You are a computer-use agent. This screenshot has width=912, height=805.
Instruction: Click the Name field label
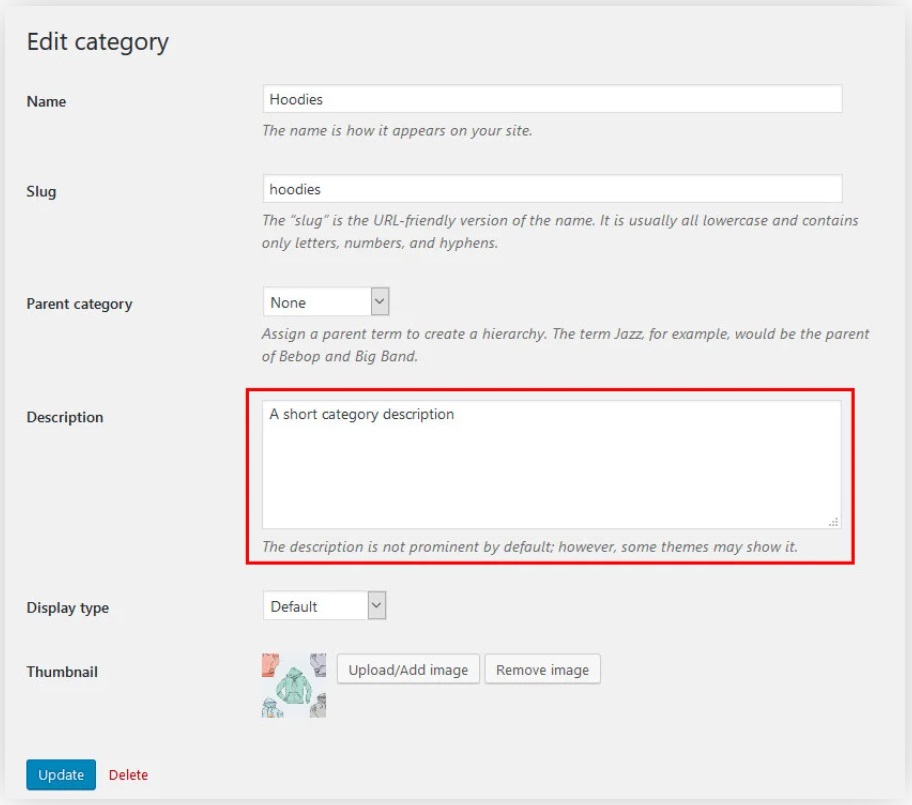(x=46, y=101)
